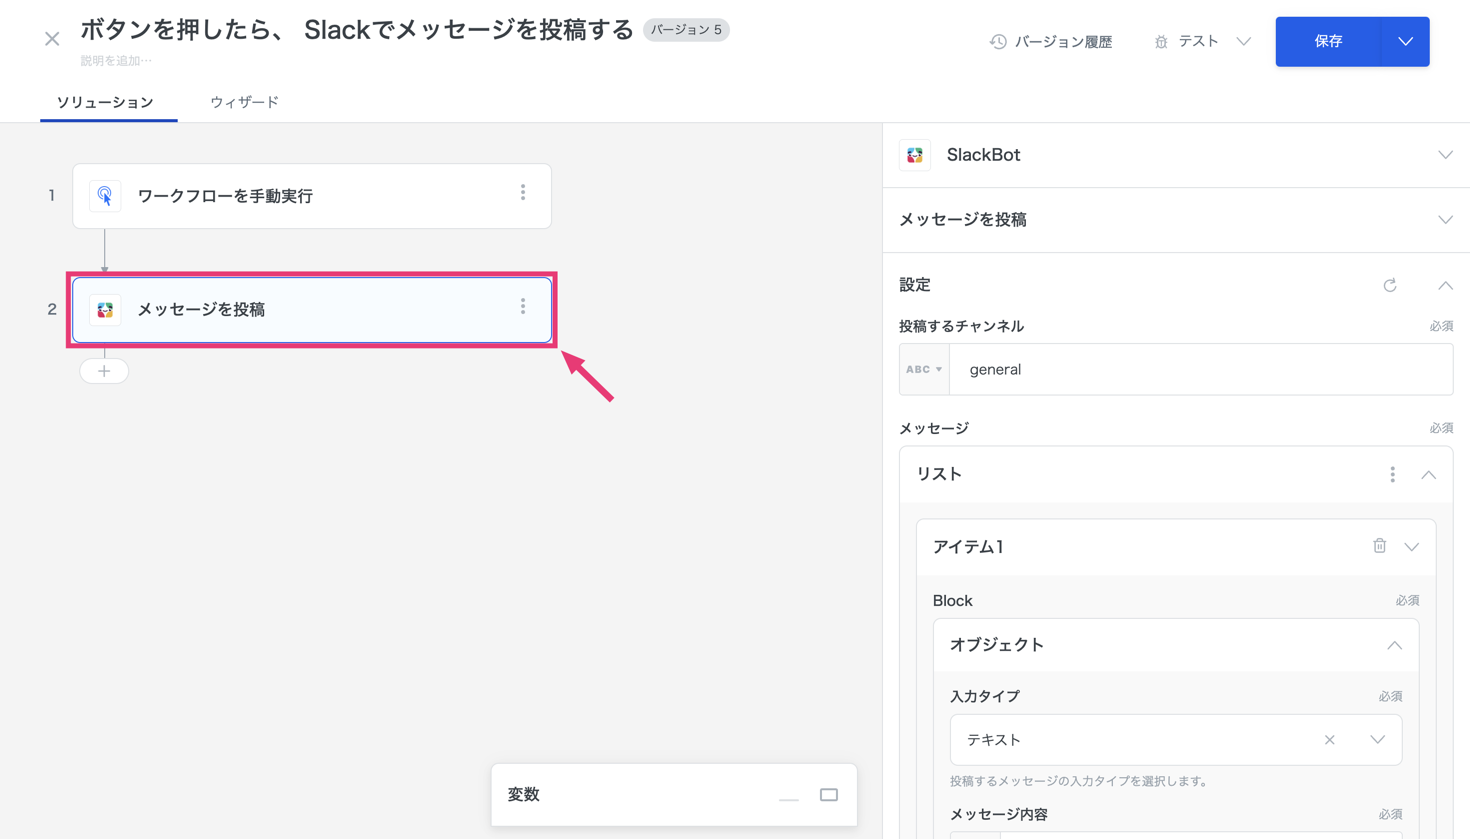Open the three-dot menu on post message step
Viewport: 1470px width, 839px height.
tap(523, 307)
